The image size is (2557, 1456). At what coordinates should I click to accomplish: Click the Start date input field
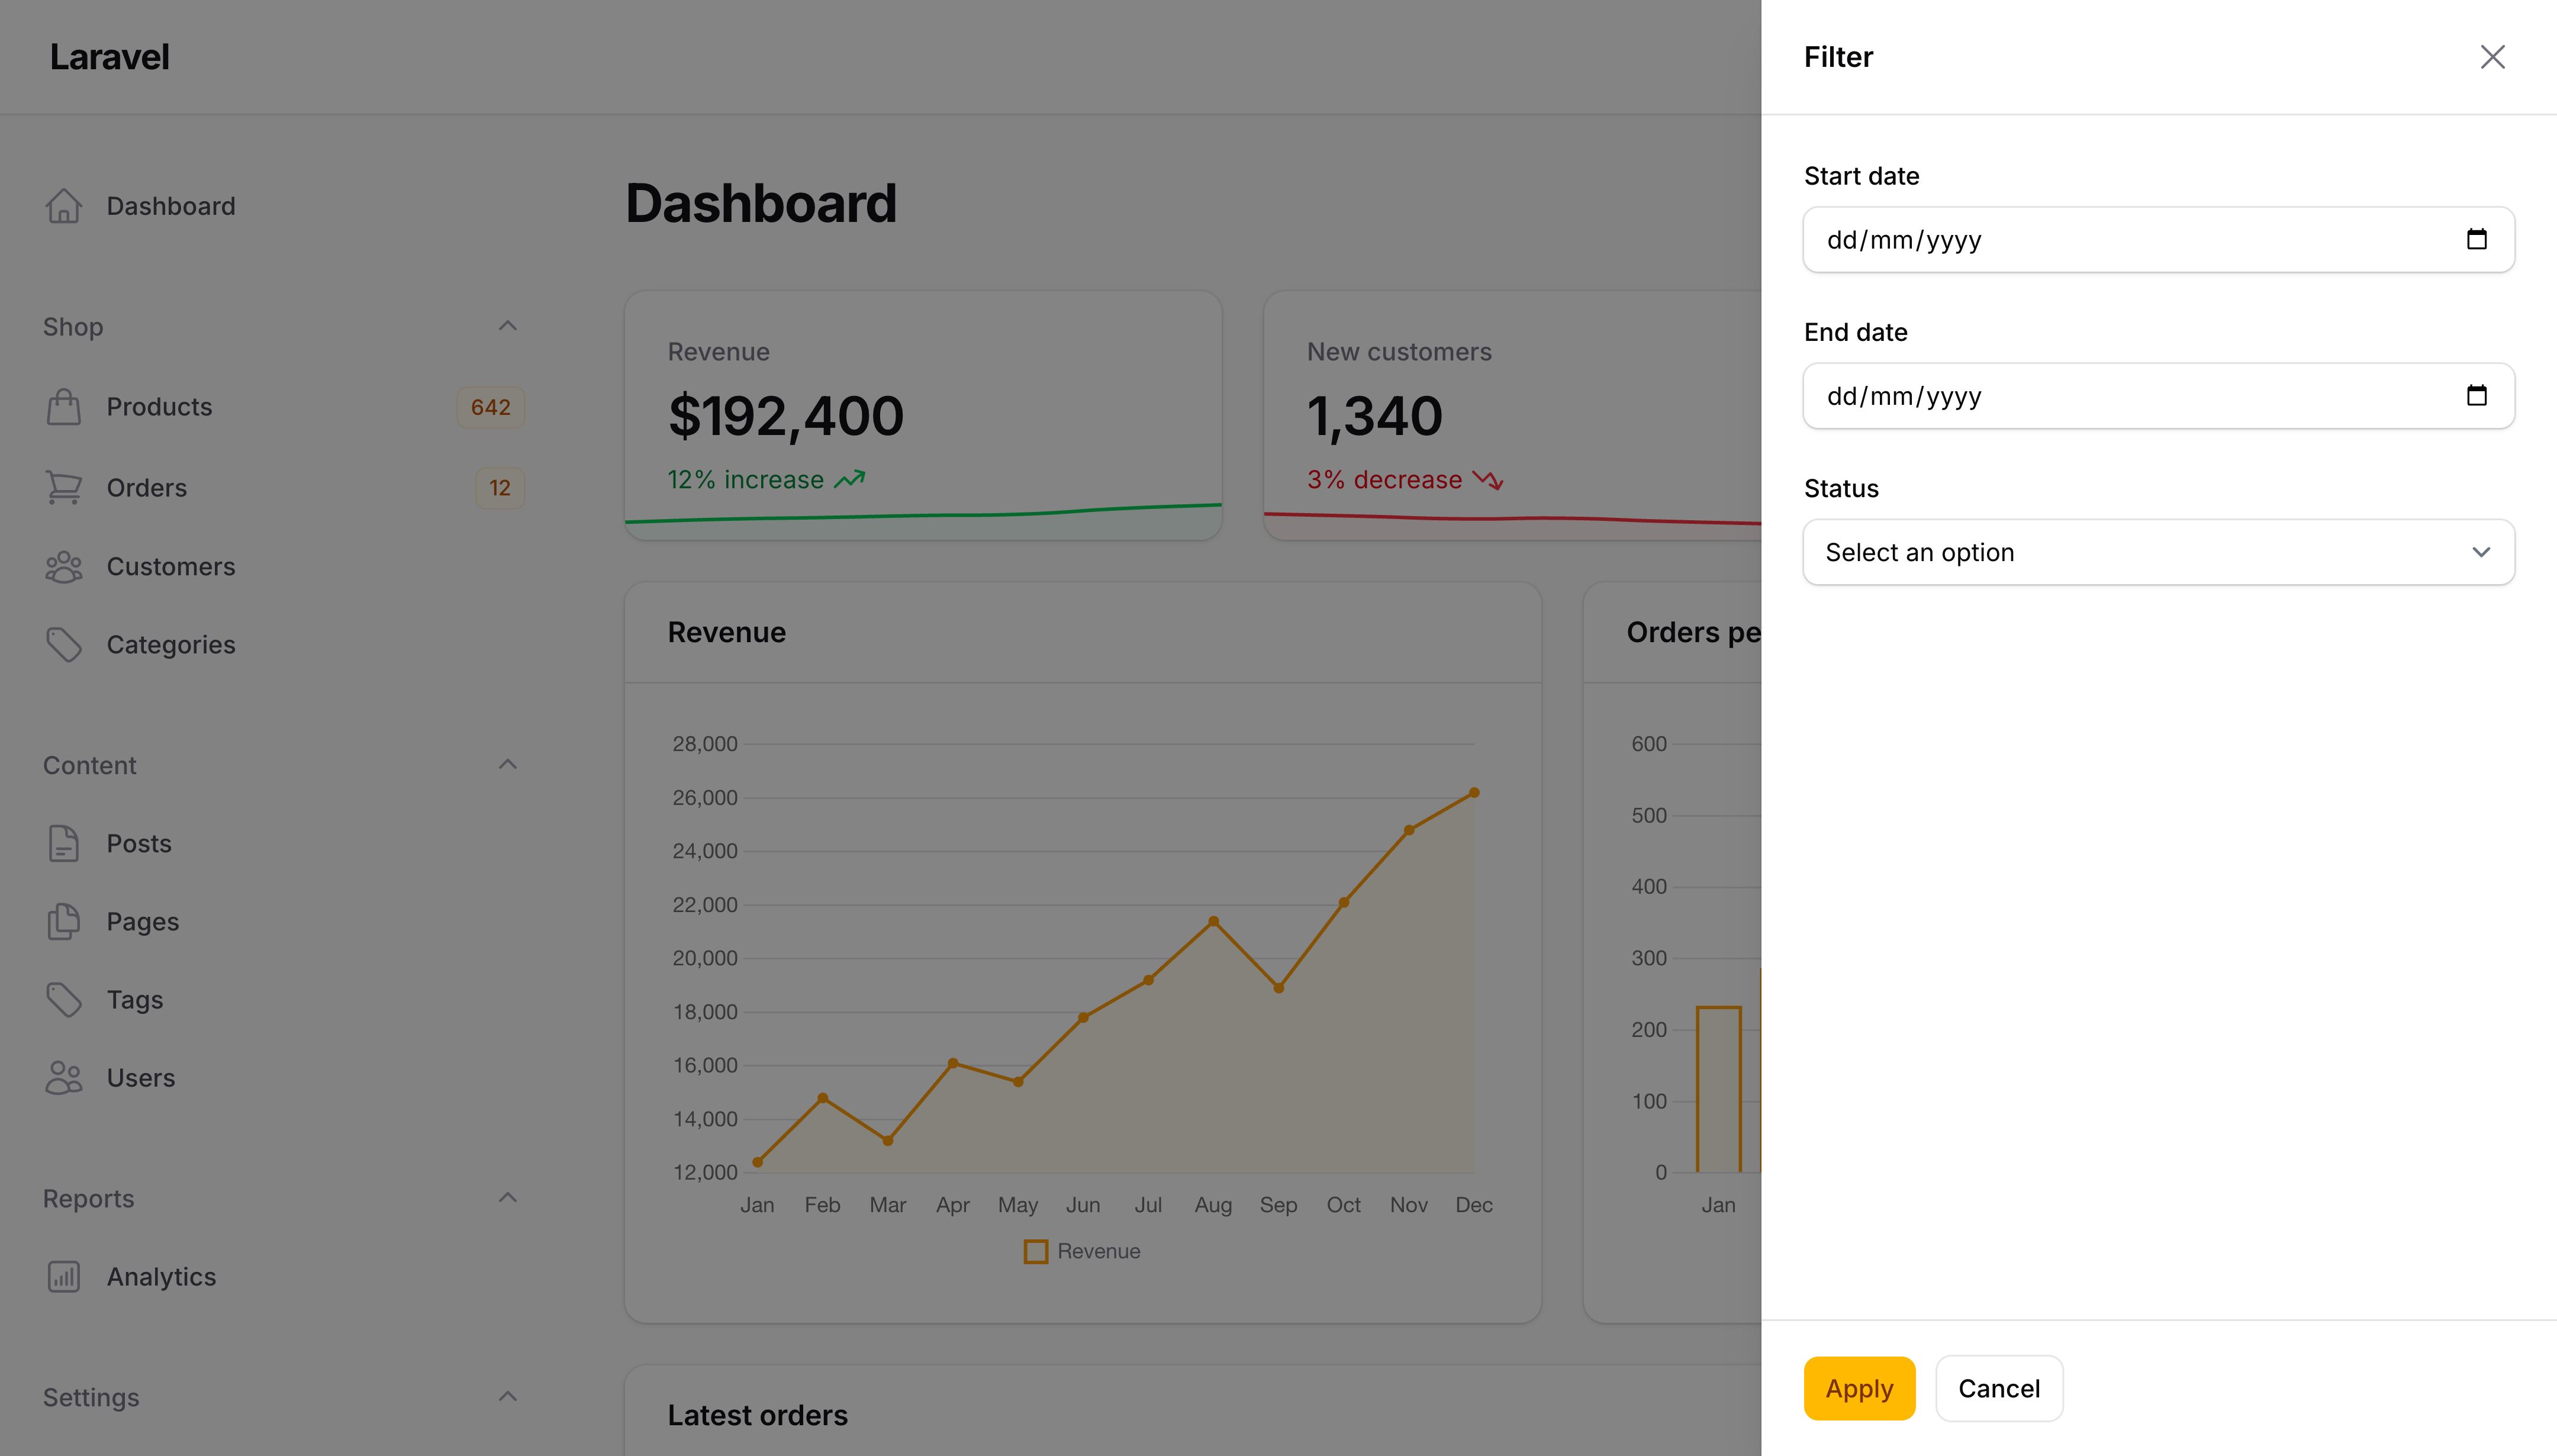[x=2158, y=240]
